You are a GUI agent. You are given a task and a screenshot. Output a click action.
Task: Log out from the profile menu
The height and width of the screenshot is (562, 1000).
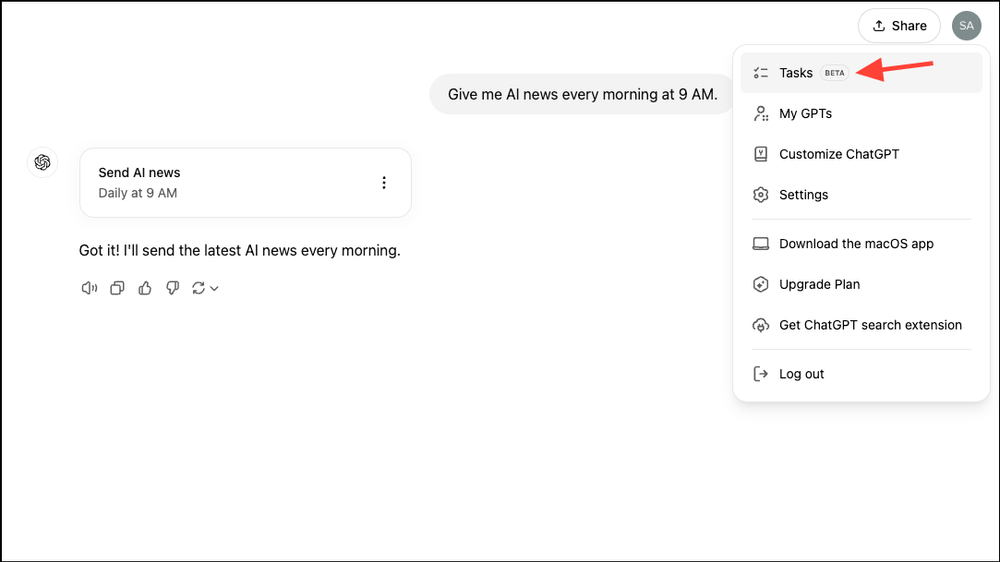[801, 374]
